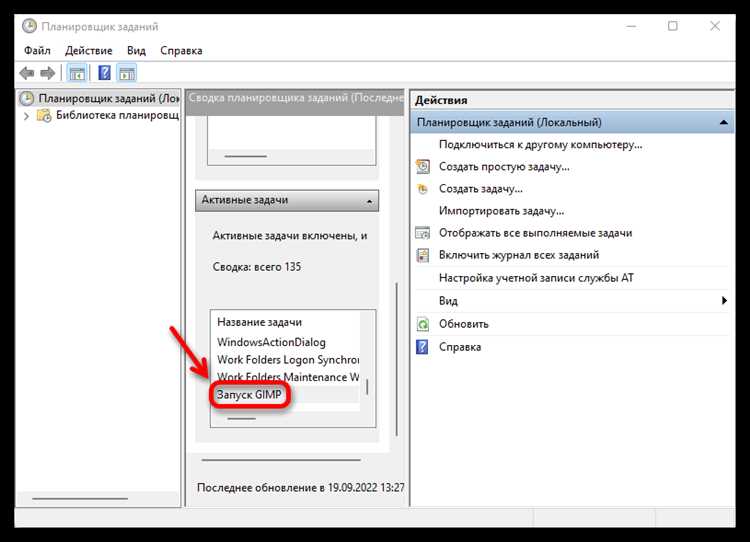Image resolution: width=750 pixels, height=542 pixels.
Task: Click the Библиотека планировщика folder icon
Action: tap(44, 115)
